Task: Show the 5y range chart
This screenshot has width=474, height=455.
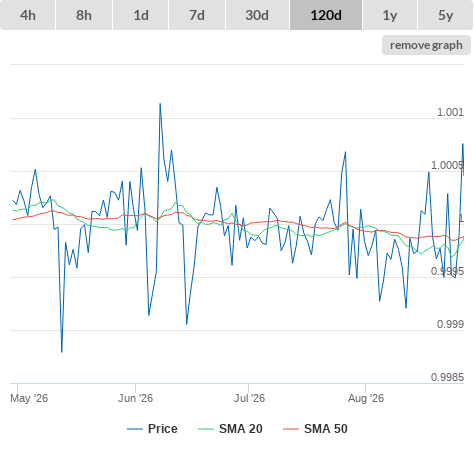Action: 446,15
